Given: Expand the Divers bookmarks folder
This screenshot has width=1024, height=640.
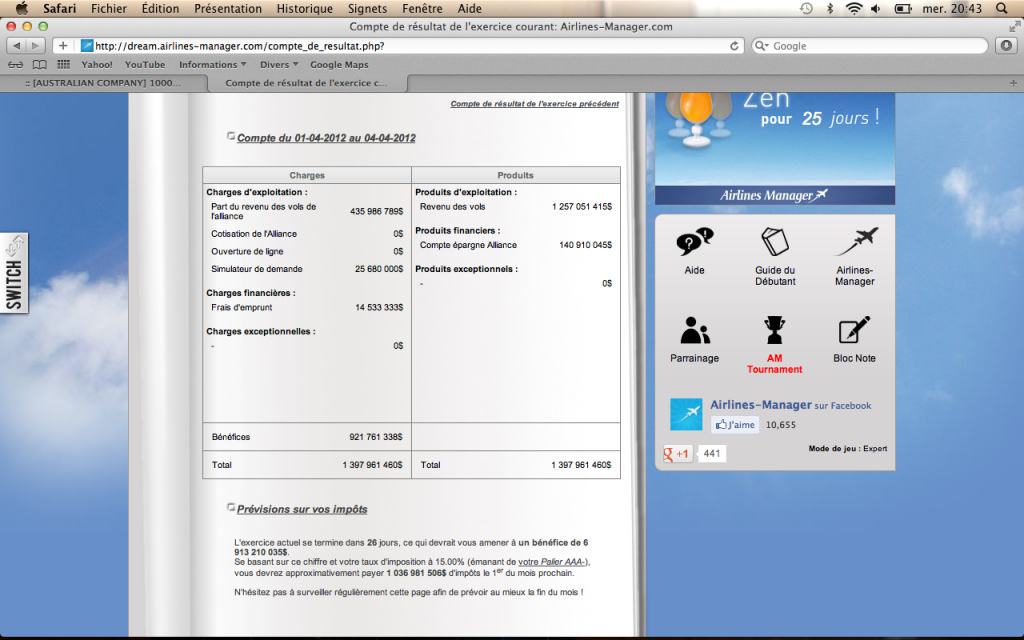Looking at the screenshot, I should pos(279,65).
